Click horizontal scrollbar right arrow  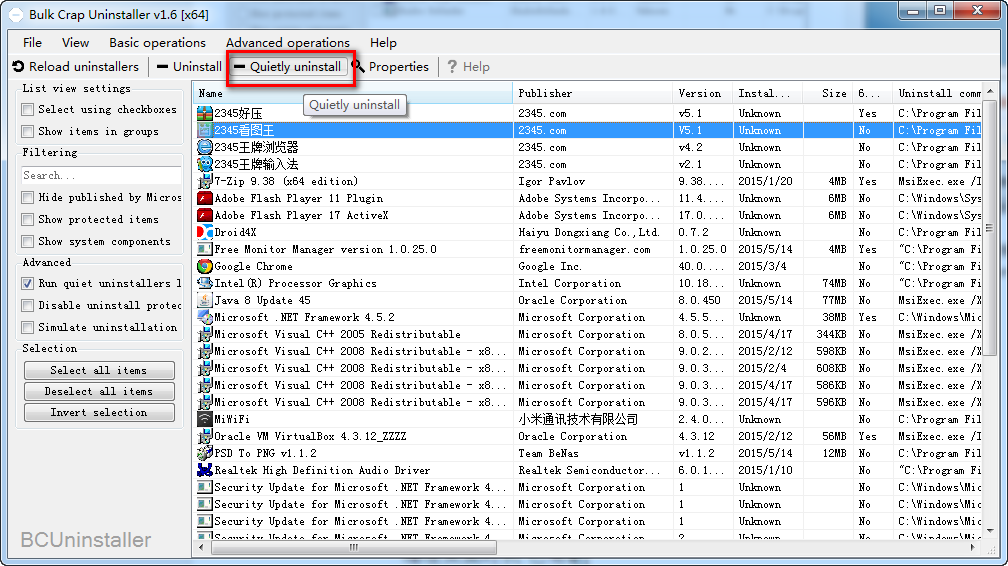pyautogui.click(x=973, y=547)
